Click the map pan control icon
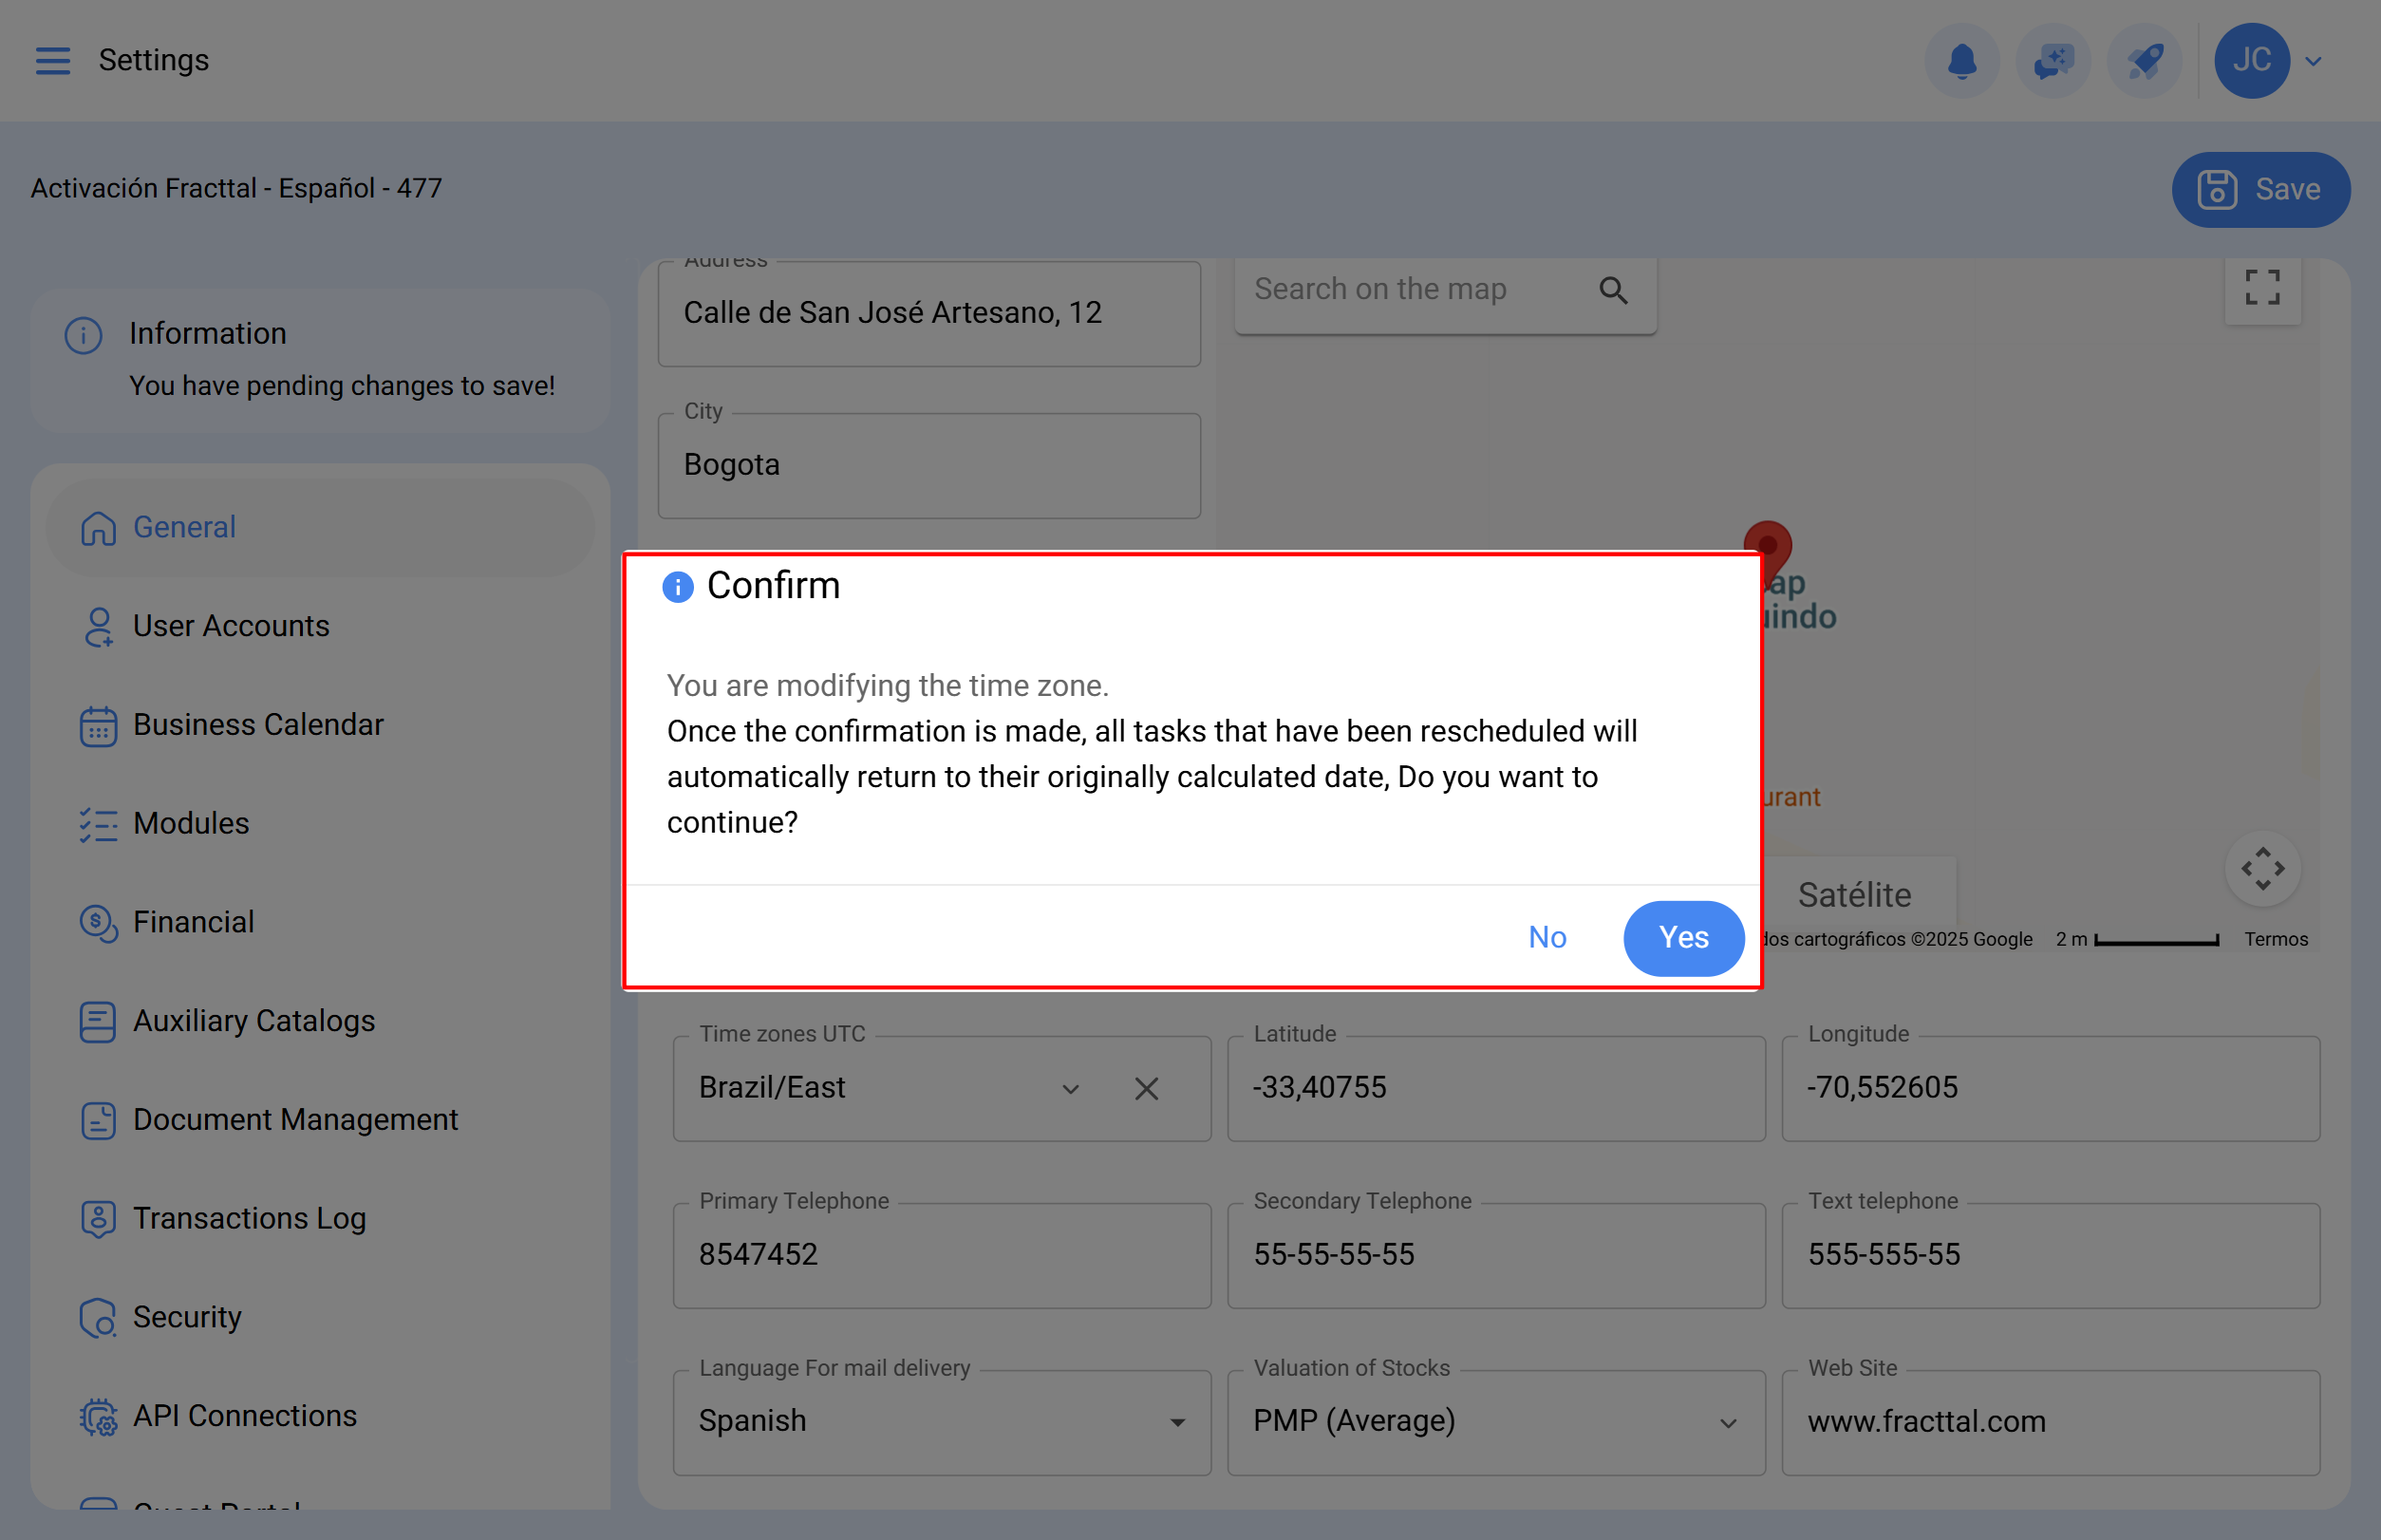Screen dimensions: 2381x1540 pyautogui.click(x=2261, y=868)
